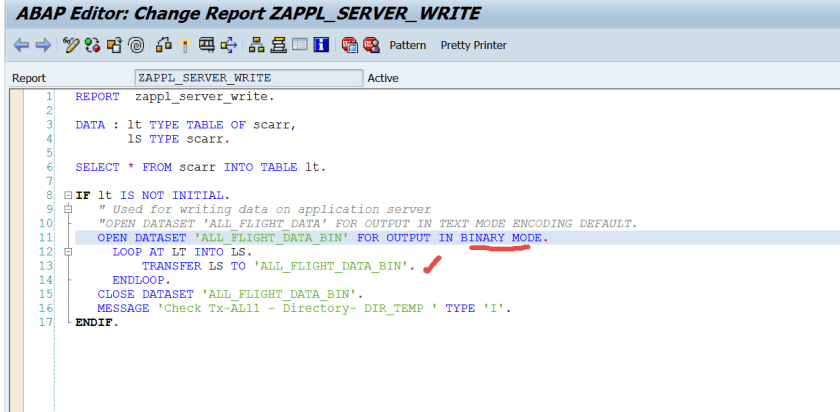This screenshot has height=412, width=840.
Task: Show the object list hierarchy icon
Action: click(256, 45)
